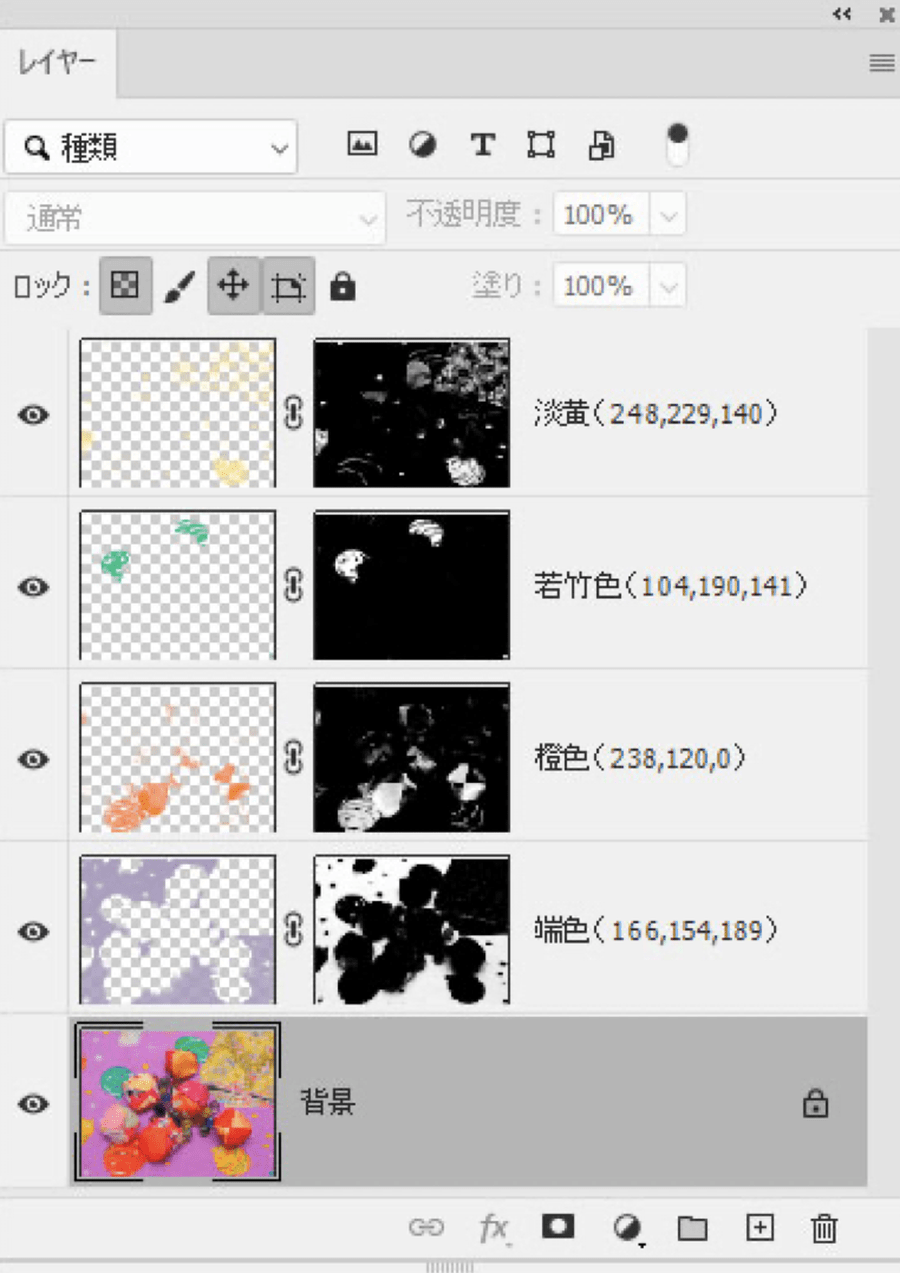Open the layers panel options menu
900x1273 pixels.
881,64
